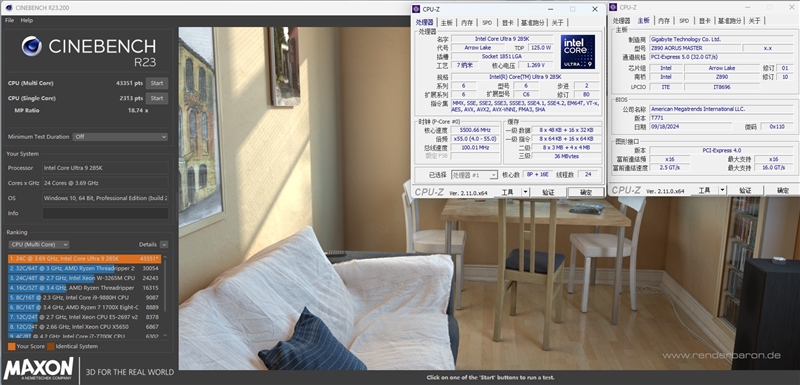Switch to 内存 tab in front CPU-Z window
The image size is (800, 385).
coord(467,22)
